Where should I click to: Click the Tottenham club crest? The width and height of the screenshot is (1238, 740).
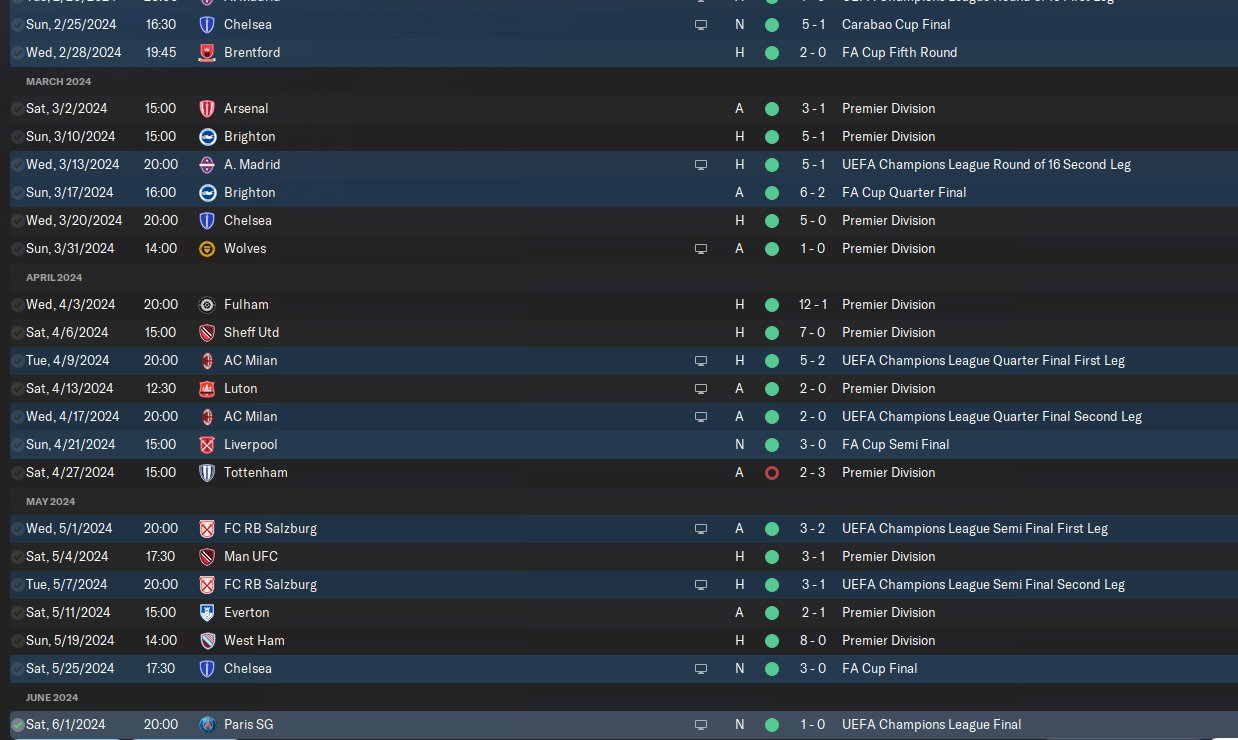click(207, 472)
